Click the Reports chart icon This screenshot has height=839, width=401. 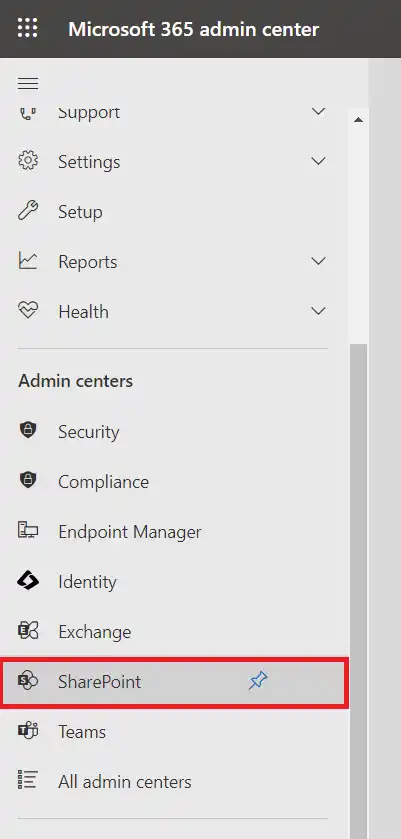(x=28, y=261)
